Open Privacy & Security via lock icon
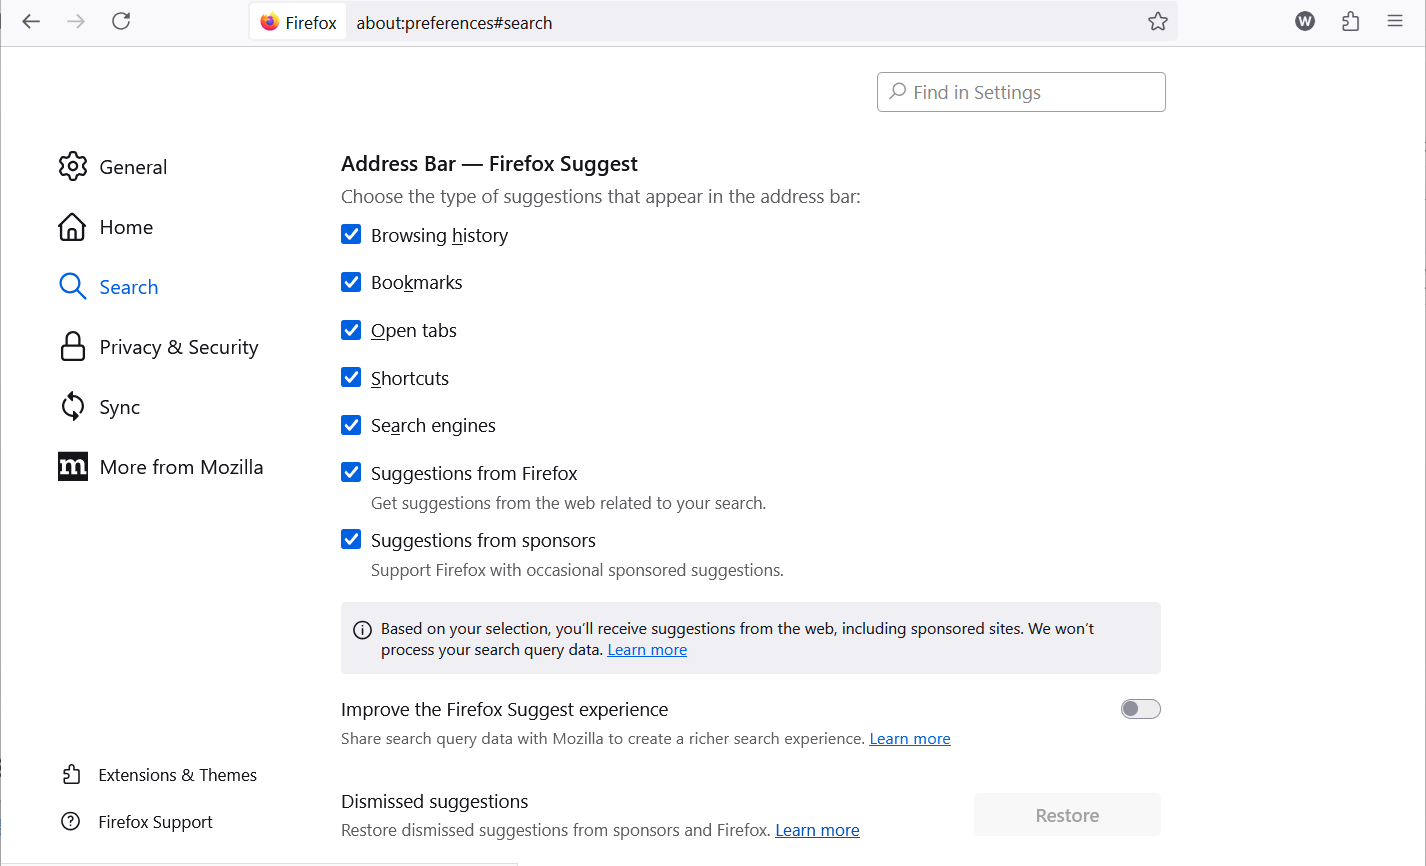1426x866 pixels. point(73,346)
